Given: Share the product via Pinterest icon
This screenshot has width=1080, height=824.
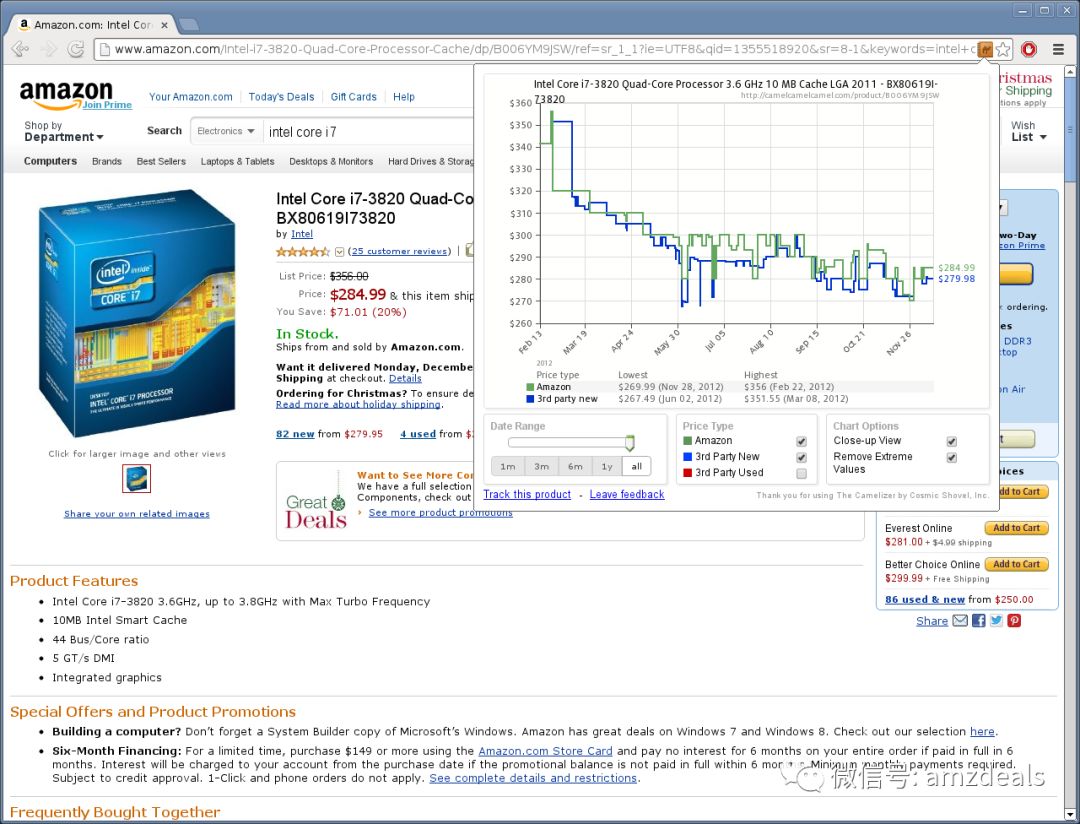Looking at the screenshot, I should [x=1014, y=621].
